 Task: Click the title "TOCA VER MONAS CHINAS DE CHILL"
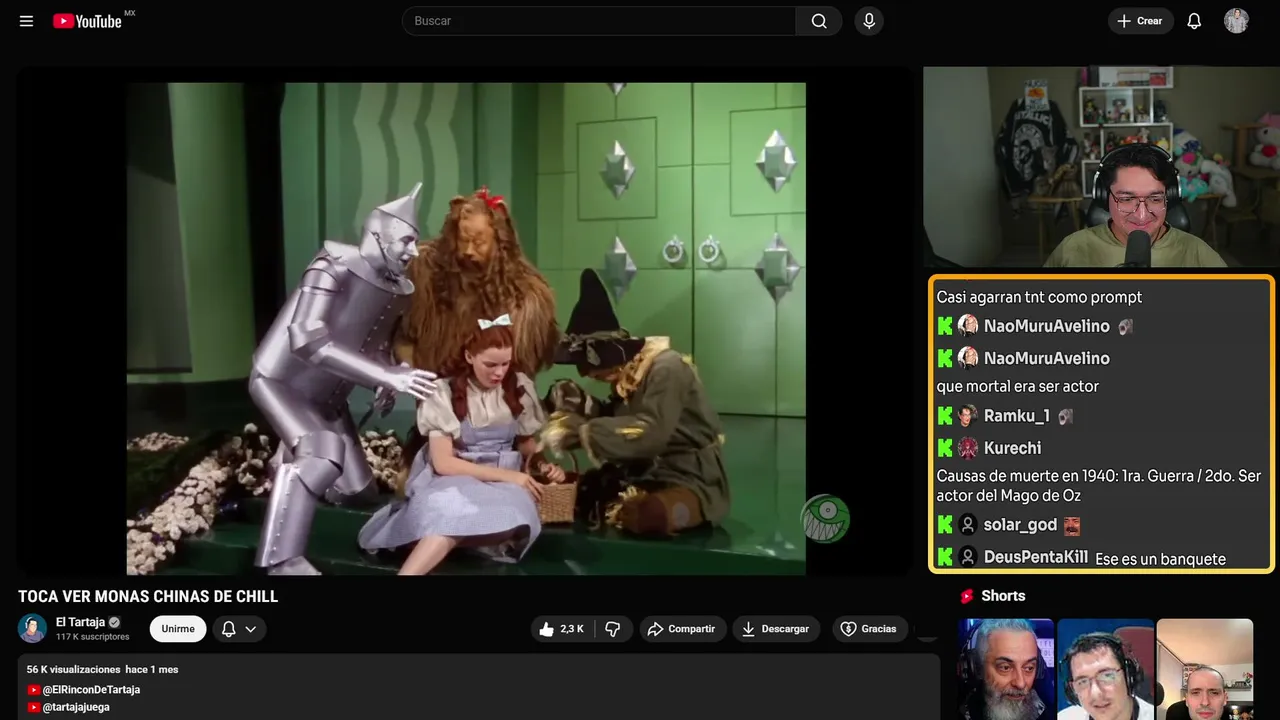(x=148, y=597)
